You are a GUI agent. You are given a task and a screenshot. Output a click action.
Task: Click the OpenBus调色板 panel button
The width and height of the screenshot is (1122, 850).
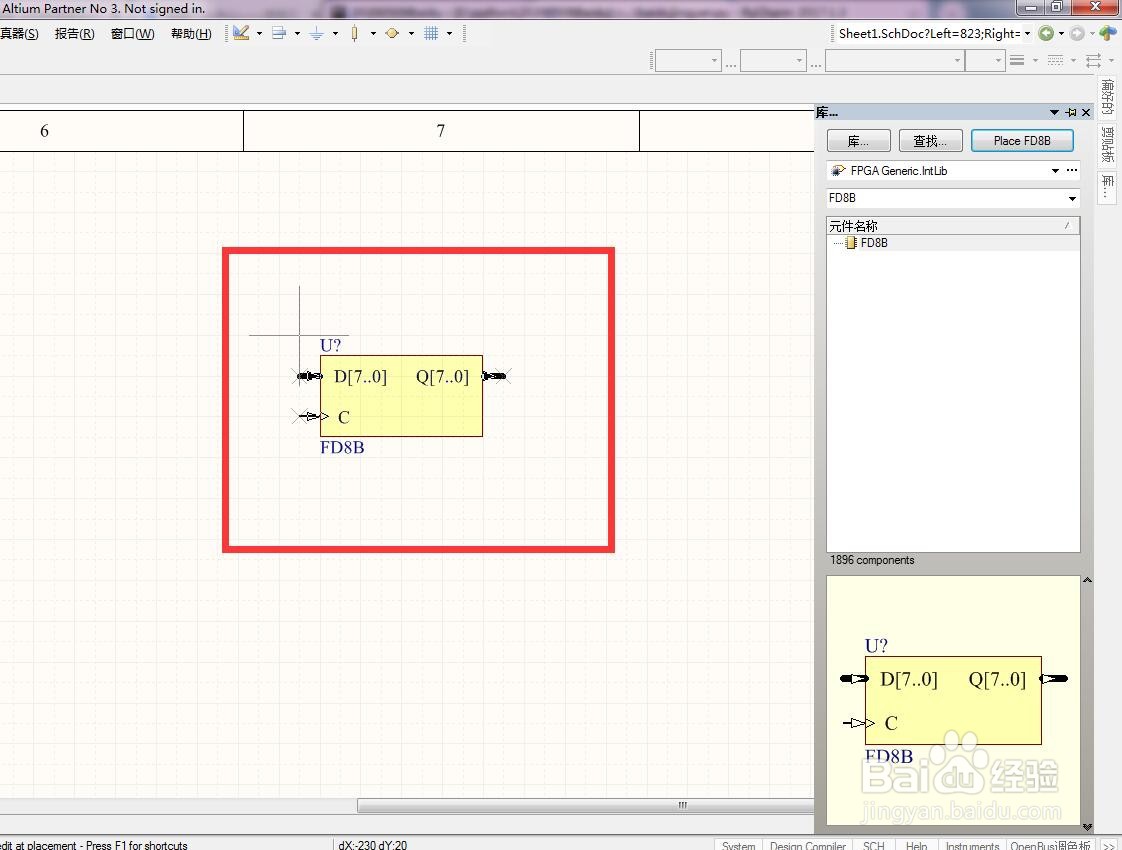click(x=1050, y=845)
